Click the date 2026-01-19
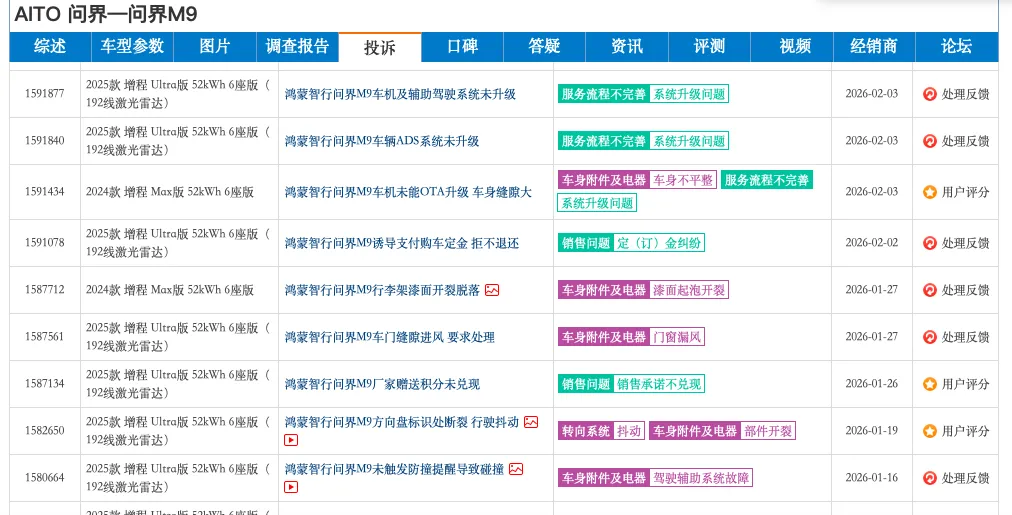 (x=871, y=430)
